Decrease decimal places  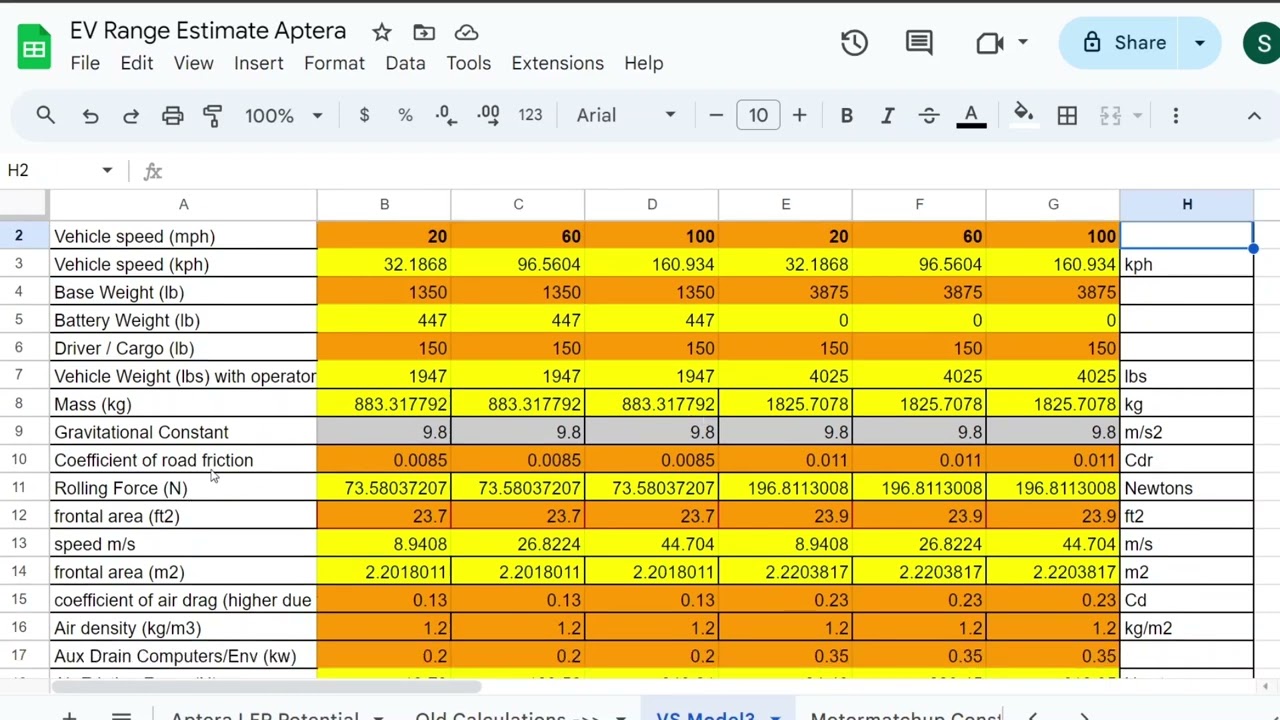(446, 115)
